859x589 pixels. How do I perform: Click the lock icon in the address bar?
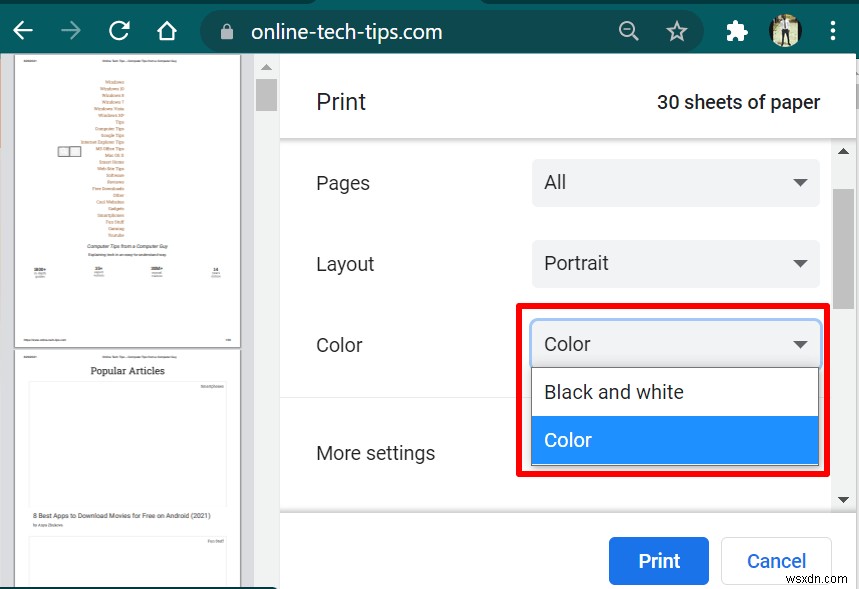(x=225, y=31)
